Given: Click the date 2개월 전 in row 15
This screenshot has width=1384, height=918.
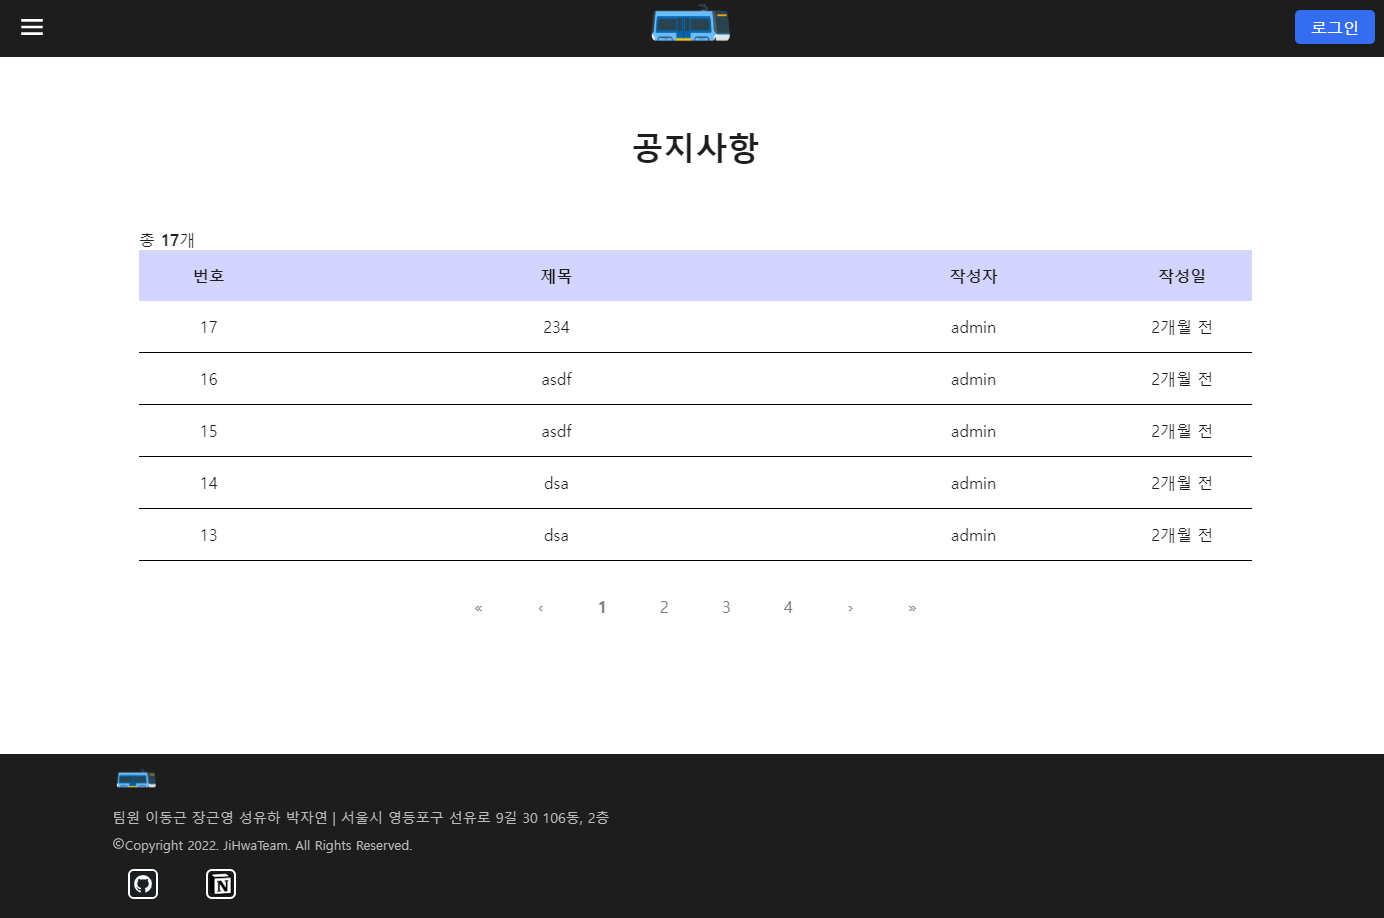Looking at the screenshot, I should pos(1182,431).
